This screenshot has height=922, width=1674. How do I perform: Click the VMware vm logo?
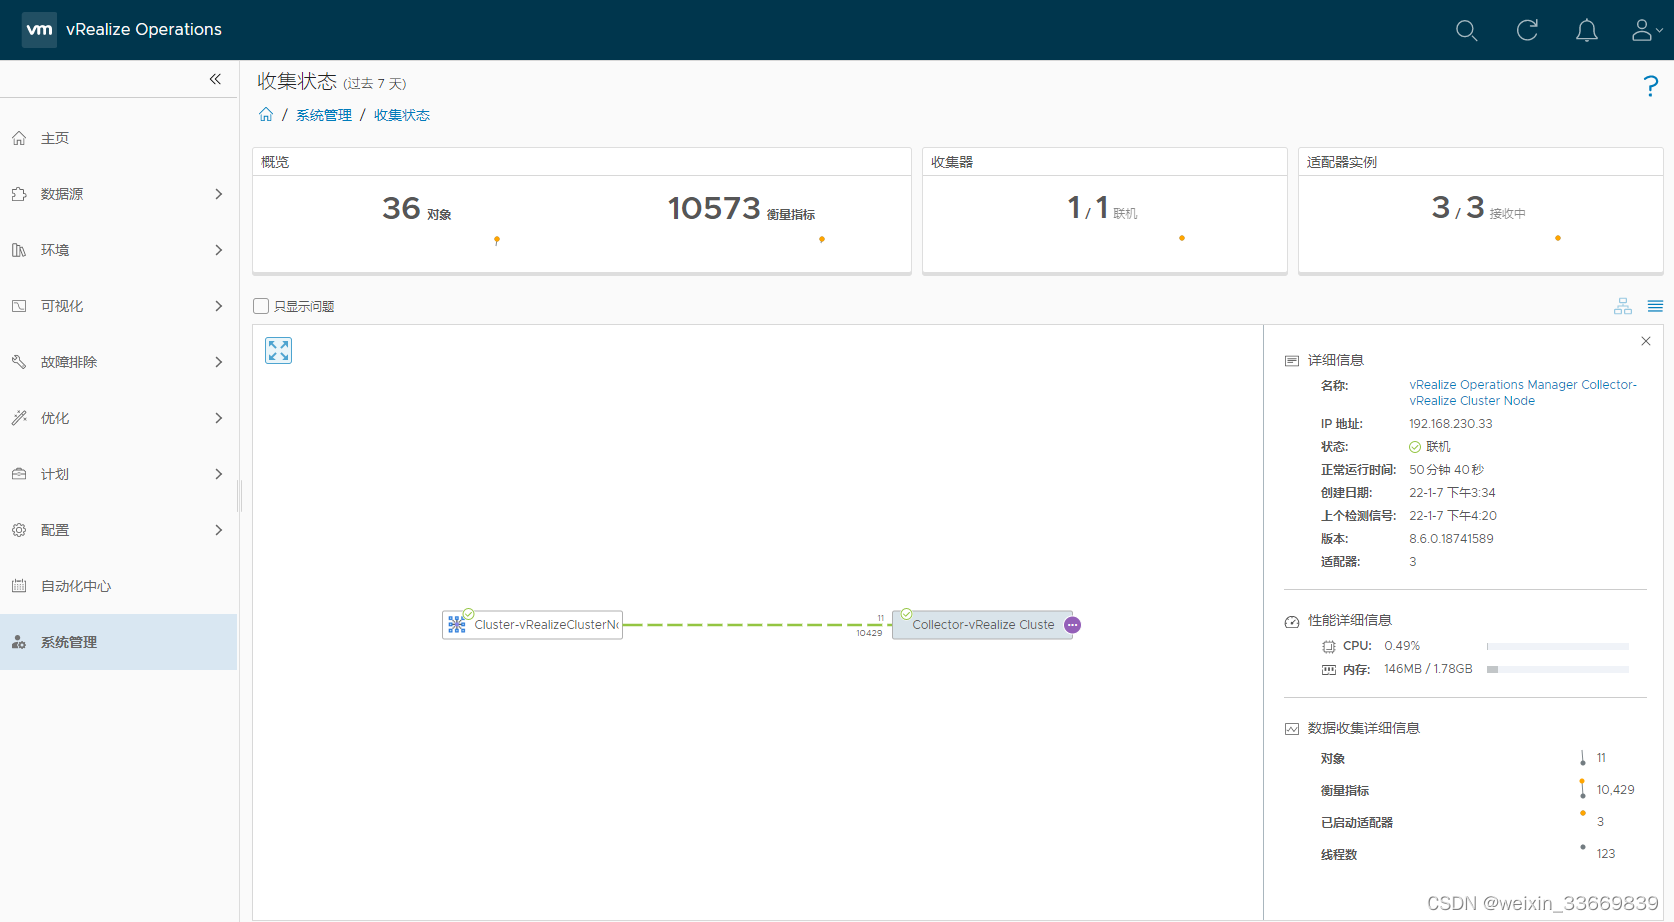tap(39, 29)
